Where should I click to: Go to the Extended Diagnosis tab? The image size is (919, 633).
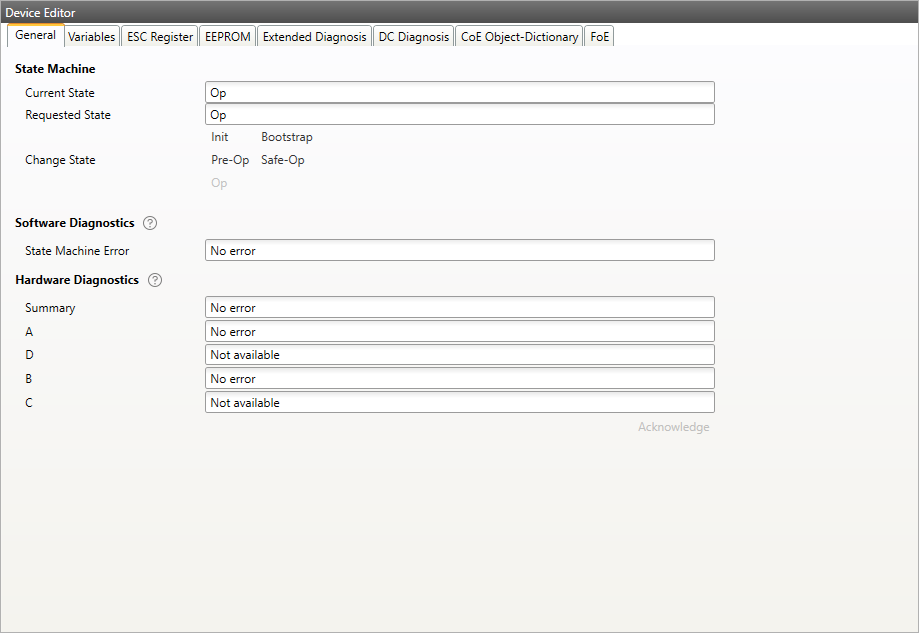pos(314,37)
